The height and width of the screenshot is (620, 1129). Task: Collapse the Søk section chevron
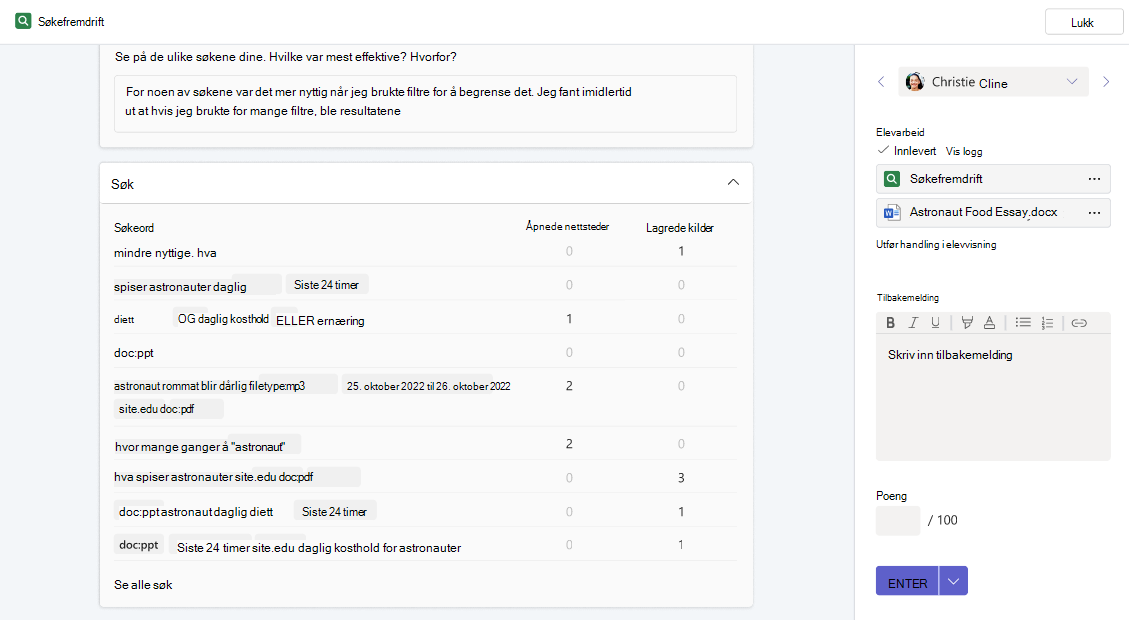733,183
